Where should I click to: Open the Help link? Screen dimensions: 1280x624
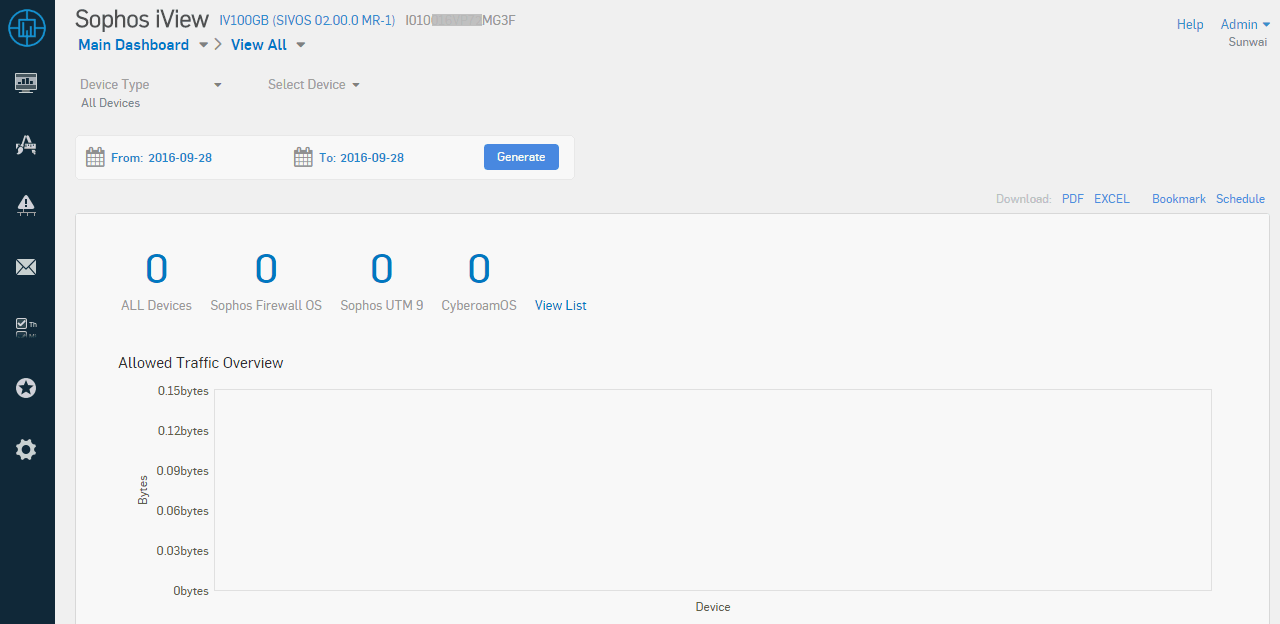(x=1190, y=25)
